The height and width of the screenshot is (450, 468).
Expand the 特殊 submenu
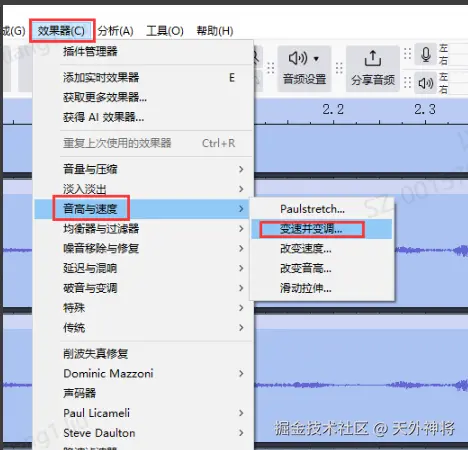click(x=144, y=308)
